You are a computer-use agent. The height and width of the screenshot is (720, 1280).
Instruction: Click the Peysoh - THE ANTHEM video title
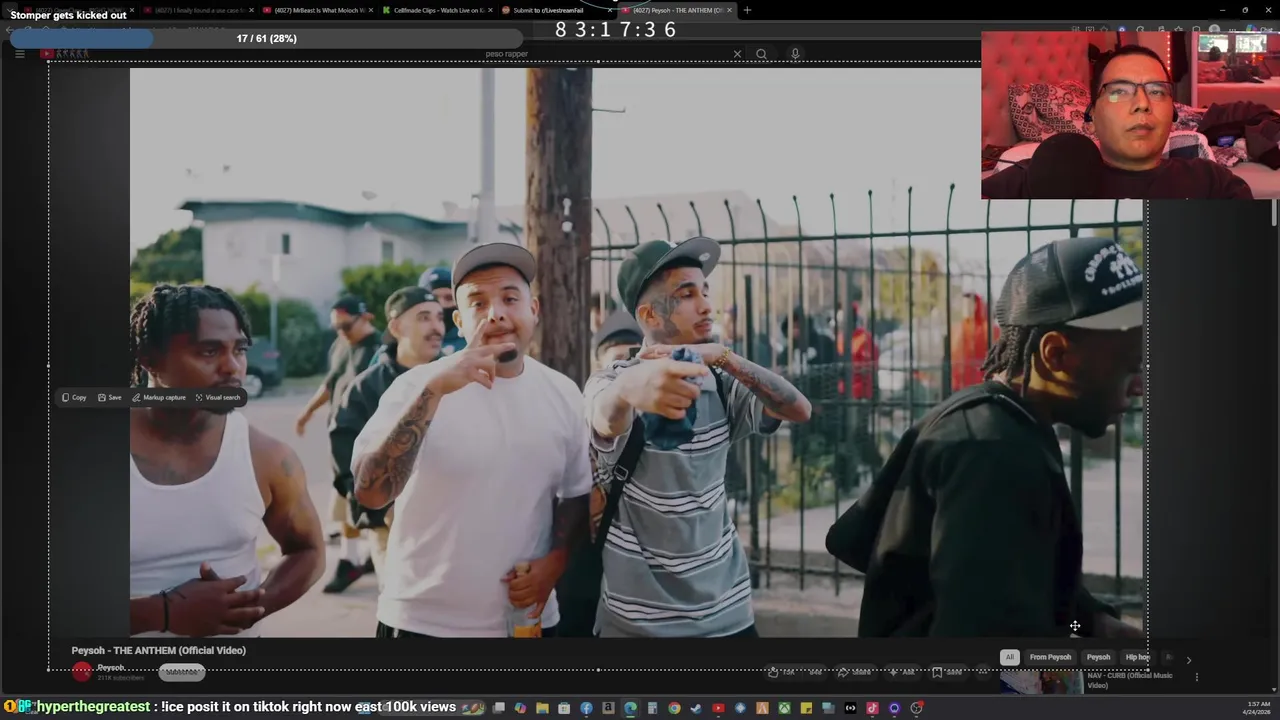[x=159, y=650]
